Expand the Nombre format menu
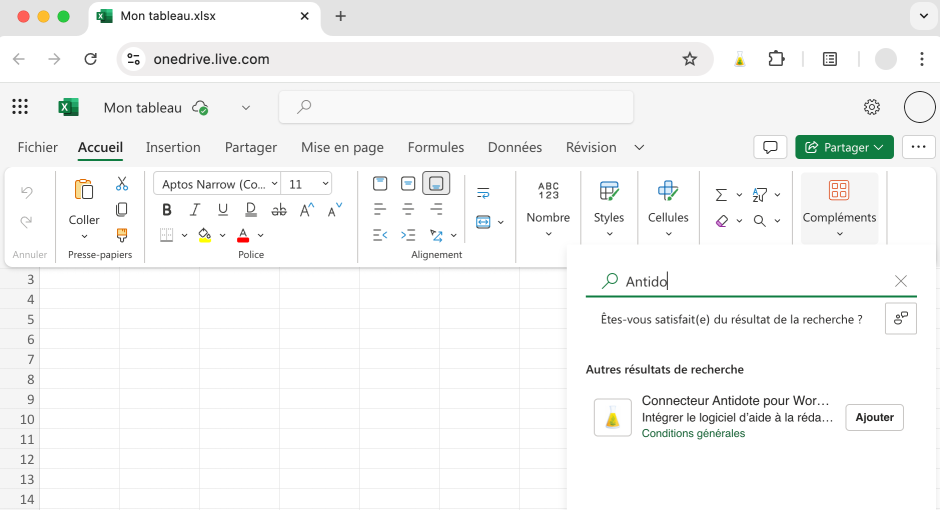The height and width of the screenshot is (510, 940). [x=548, y=208]
